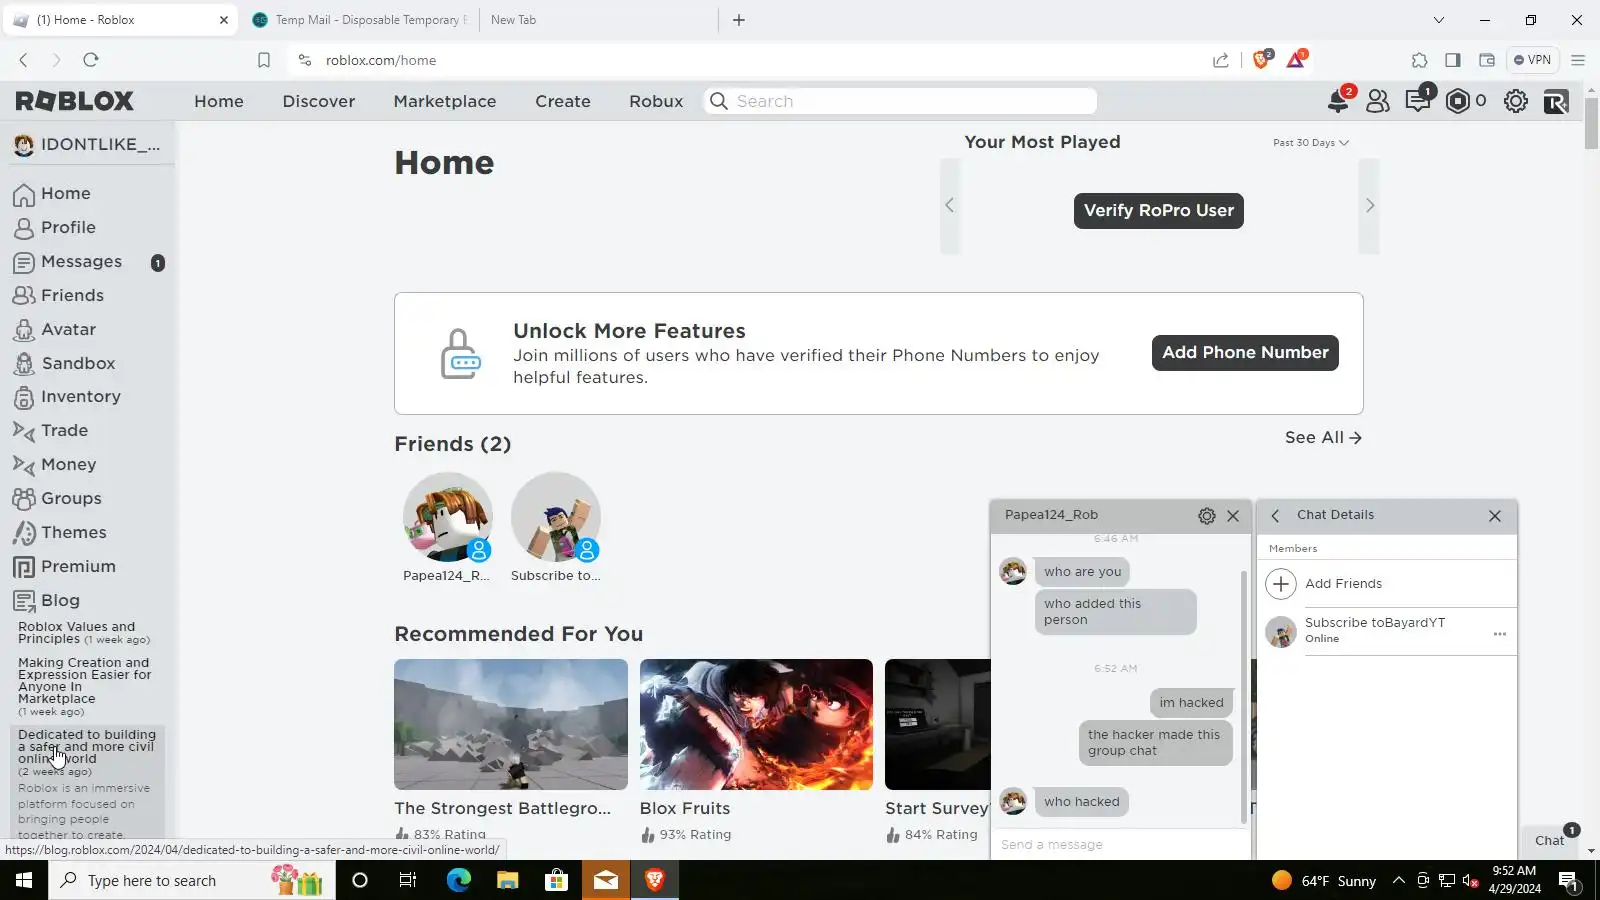Open the Robux balance icon
This screenshot has width=1600, height=900.
1458,101
